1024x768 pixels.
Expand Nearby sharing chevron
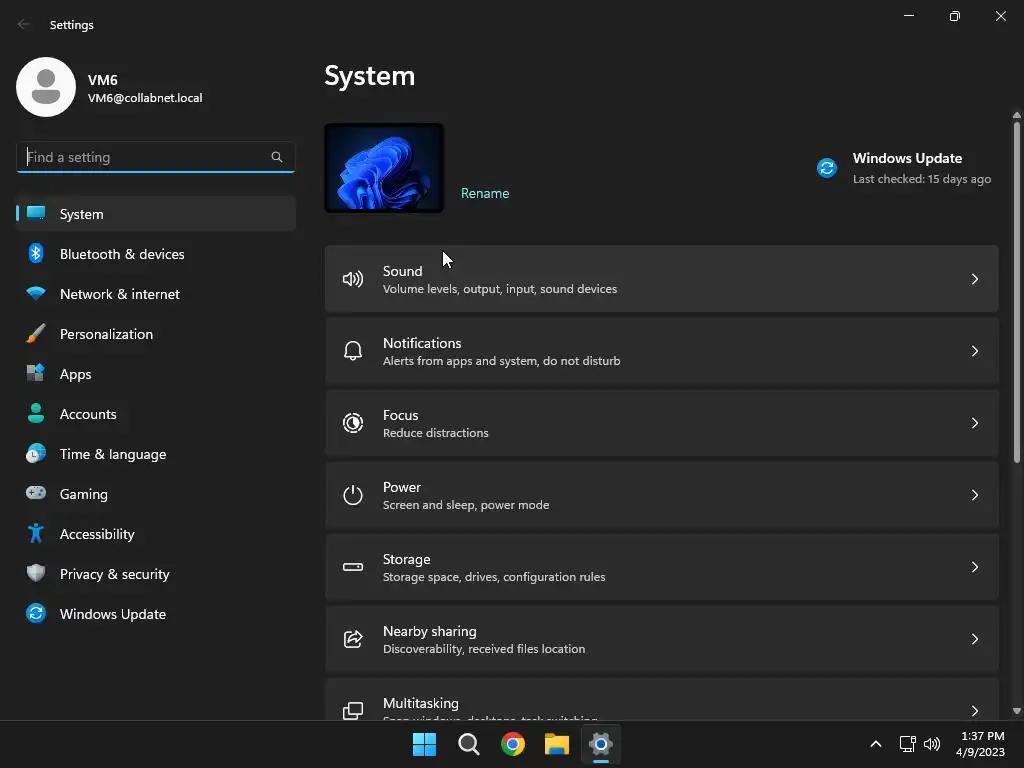(x=974, y=639)
